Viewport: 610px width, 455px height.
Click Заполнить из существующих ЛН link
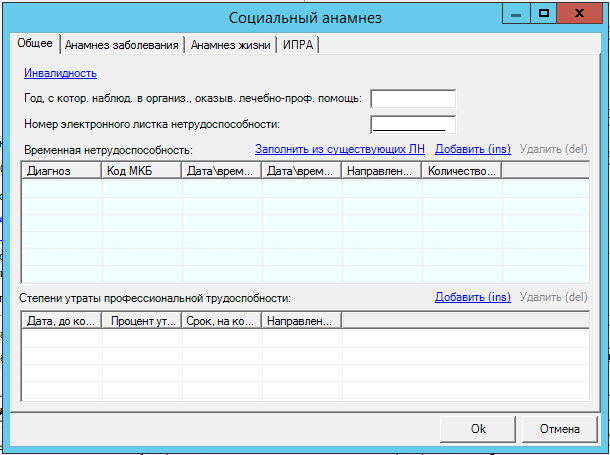(340, 149)
